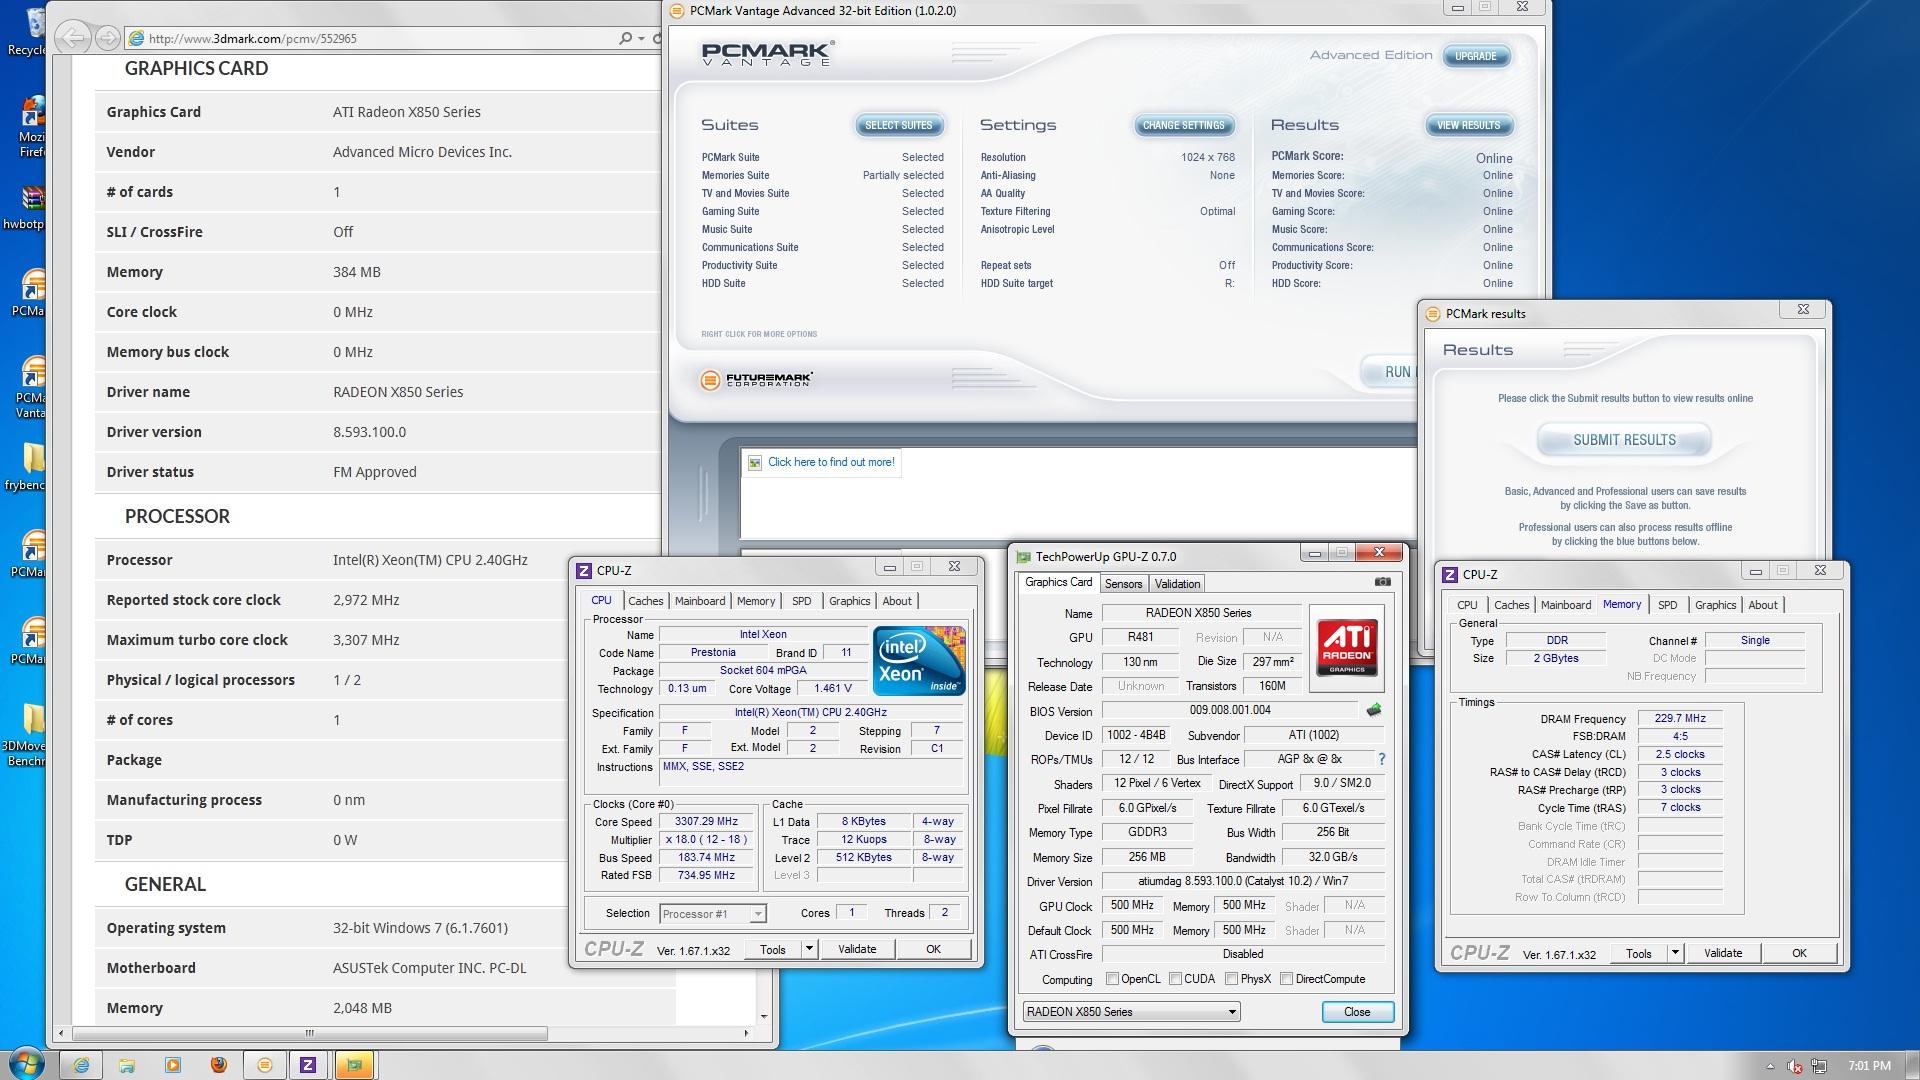The height and width of the screenshot is (1080, 1920).
Task: Open the Mozilla Firefox desktop shortcut
Action: click(x=32, y=127)
